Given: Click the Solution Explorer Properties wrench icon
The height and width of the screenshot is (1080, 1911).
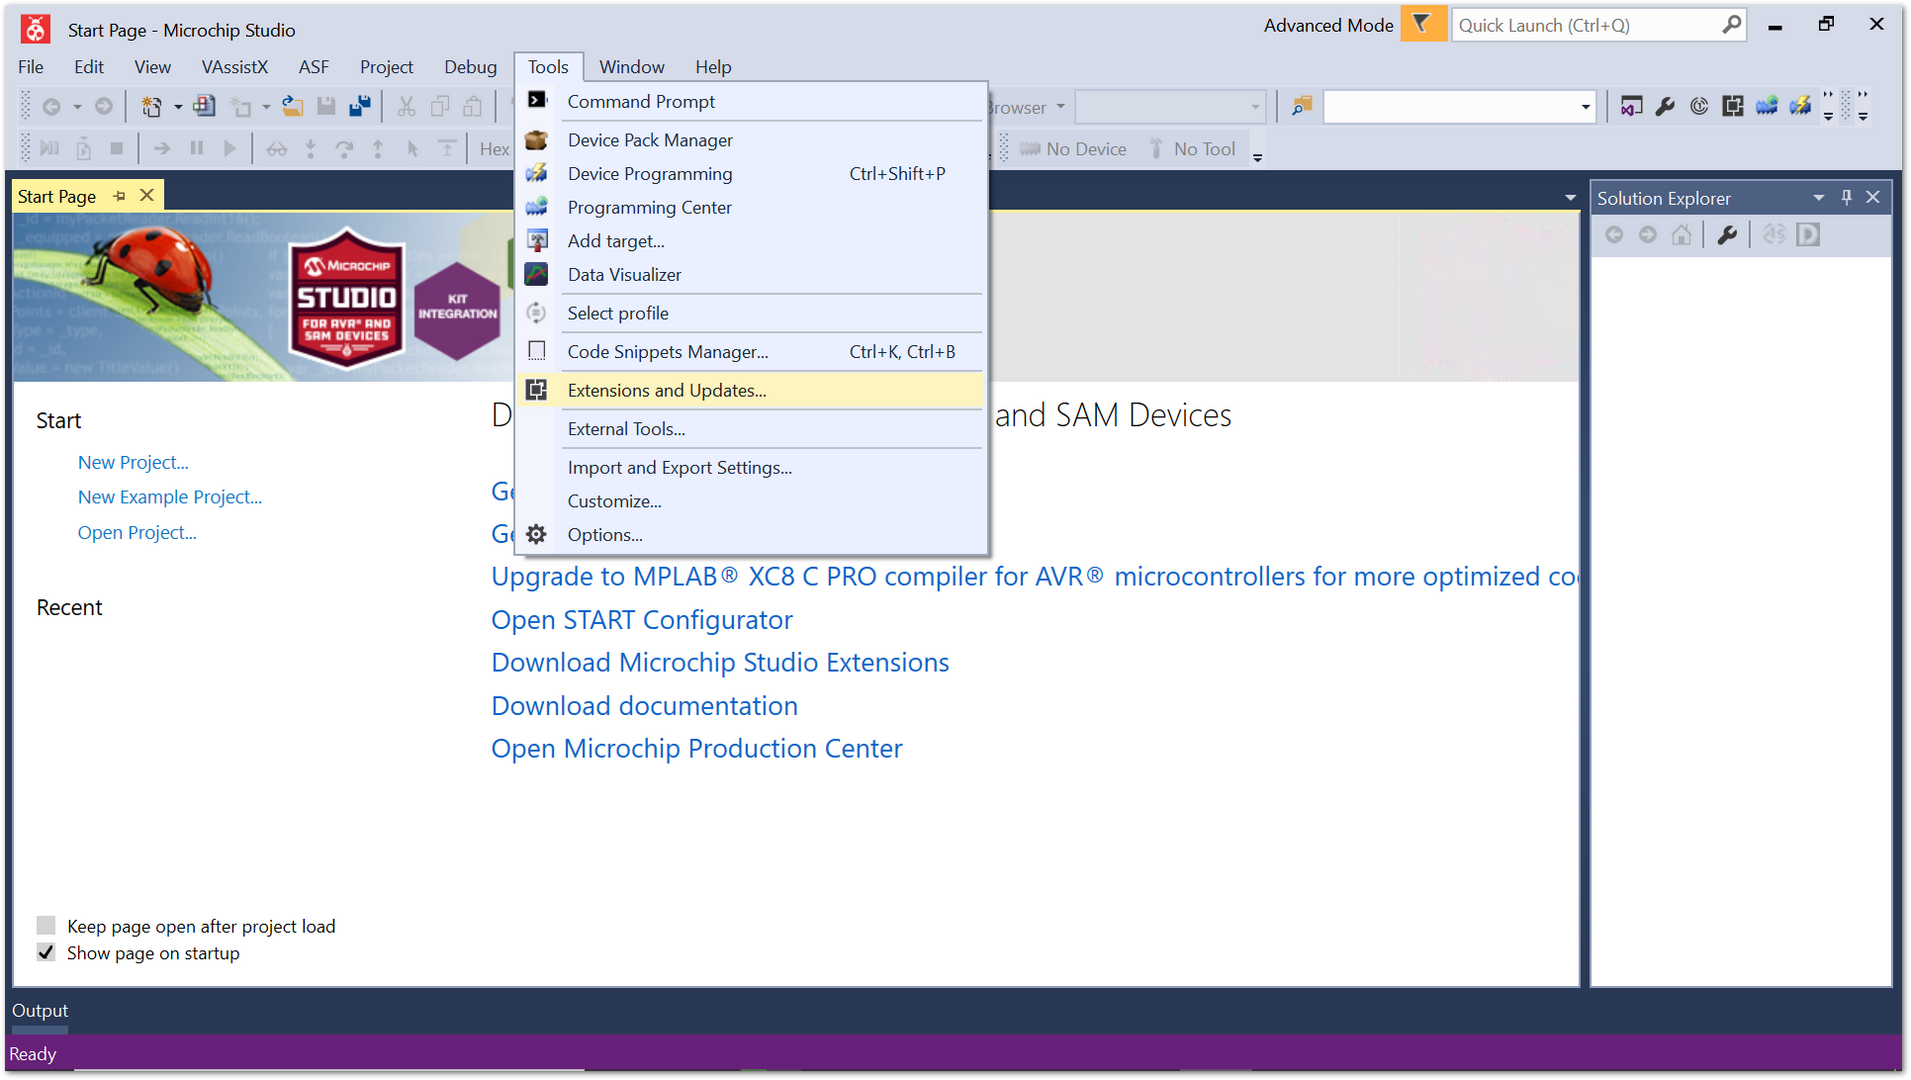Looking at the screenshot, I should point(1727,235).
